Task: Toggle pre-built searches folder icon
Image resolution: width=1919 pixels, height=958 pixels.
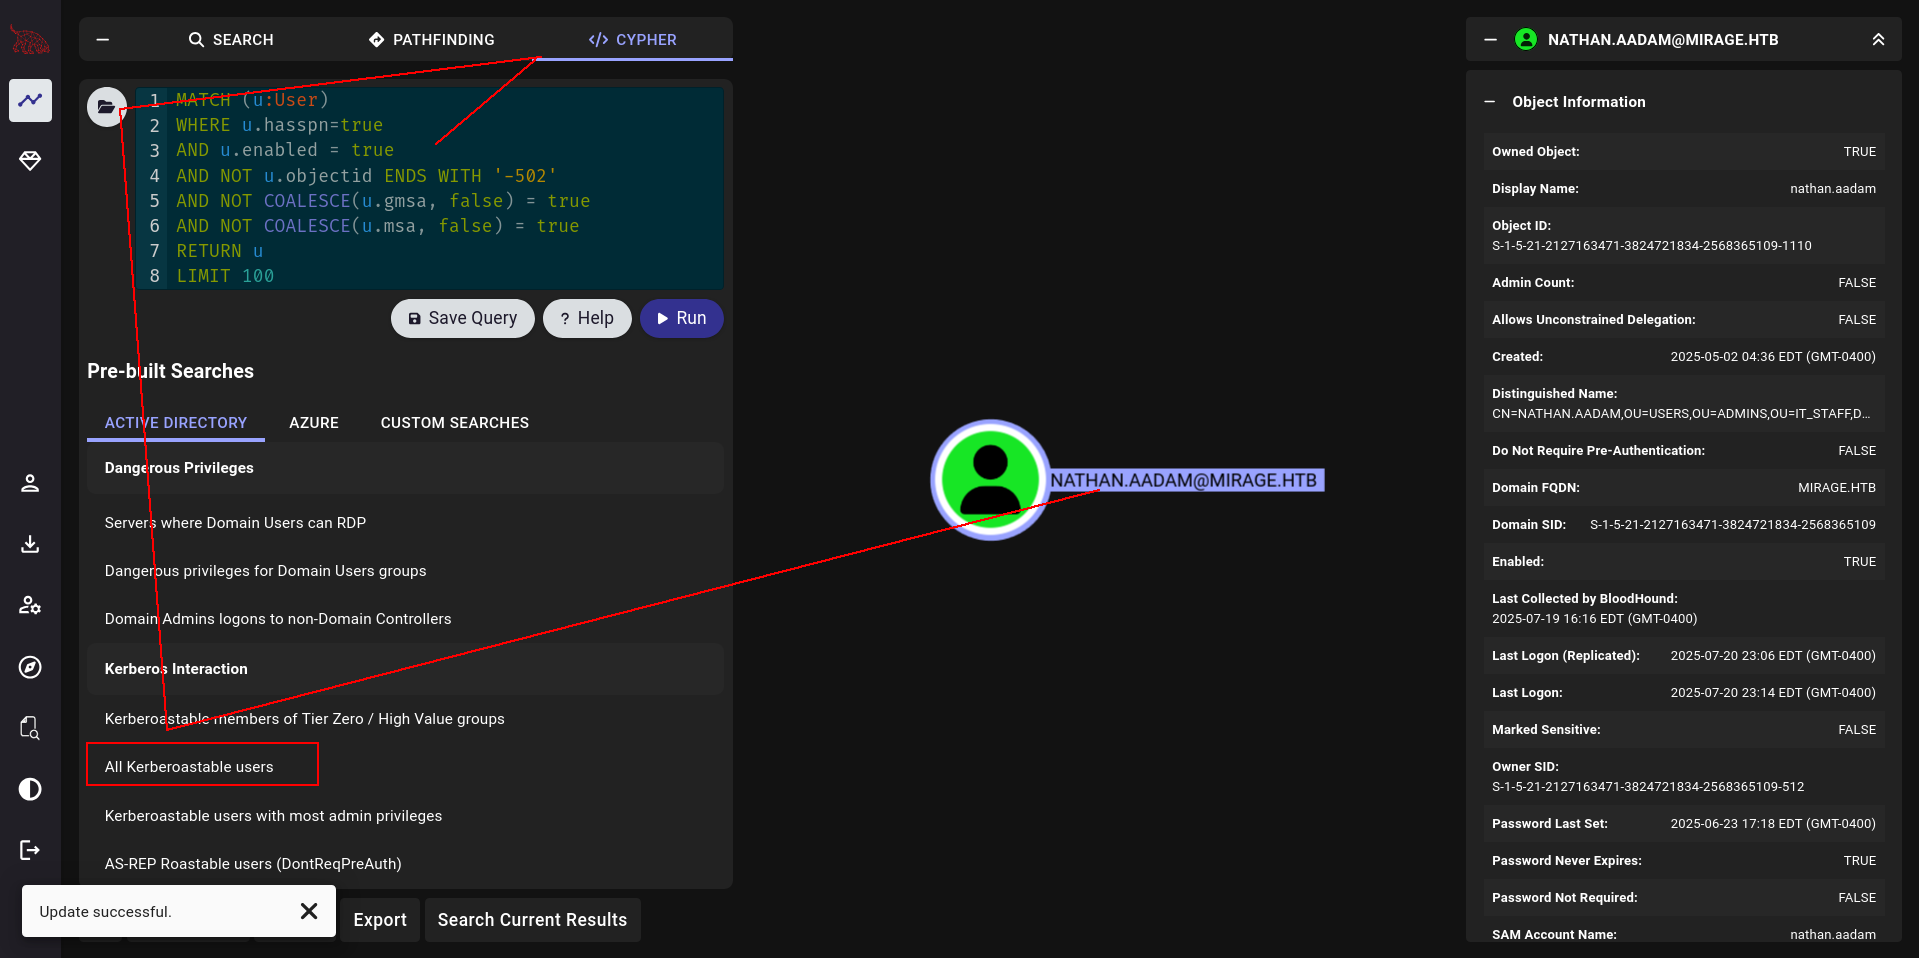Action: pyautogui.click(x=106, y=107)
